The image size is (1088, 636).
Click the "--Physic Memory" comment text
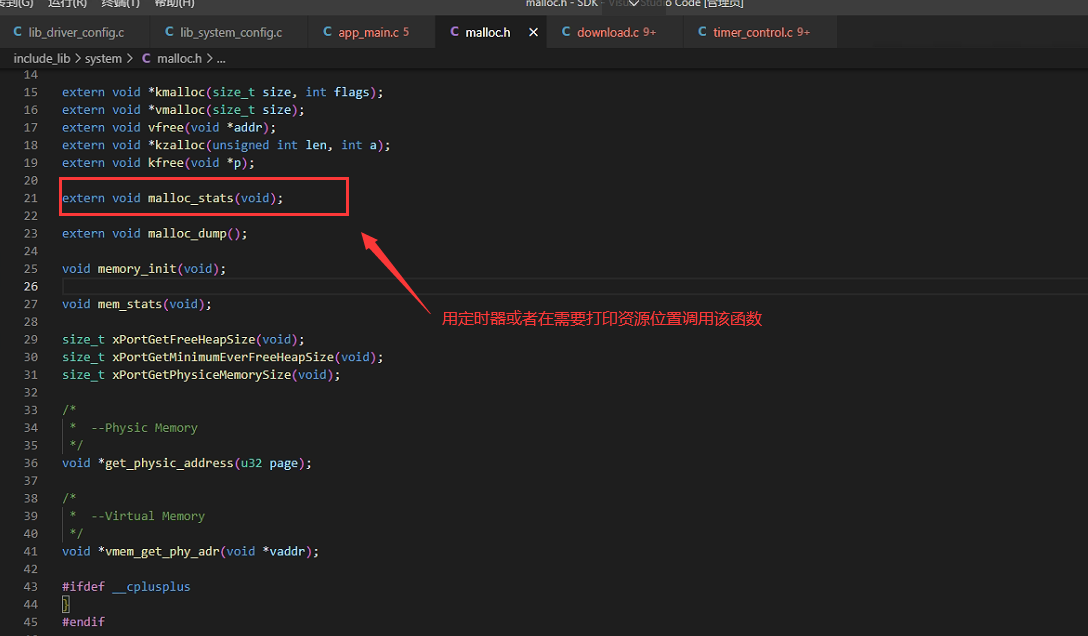click(144, 428)
